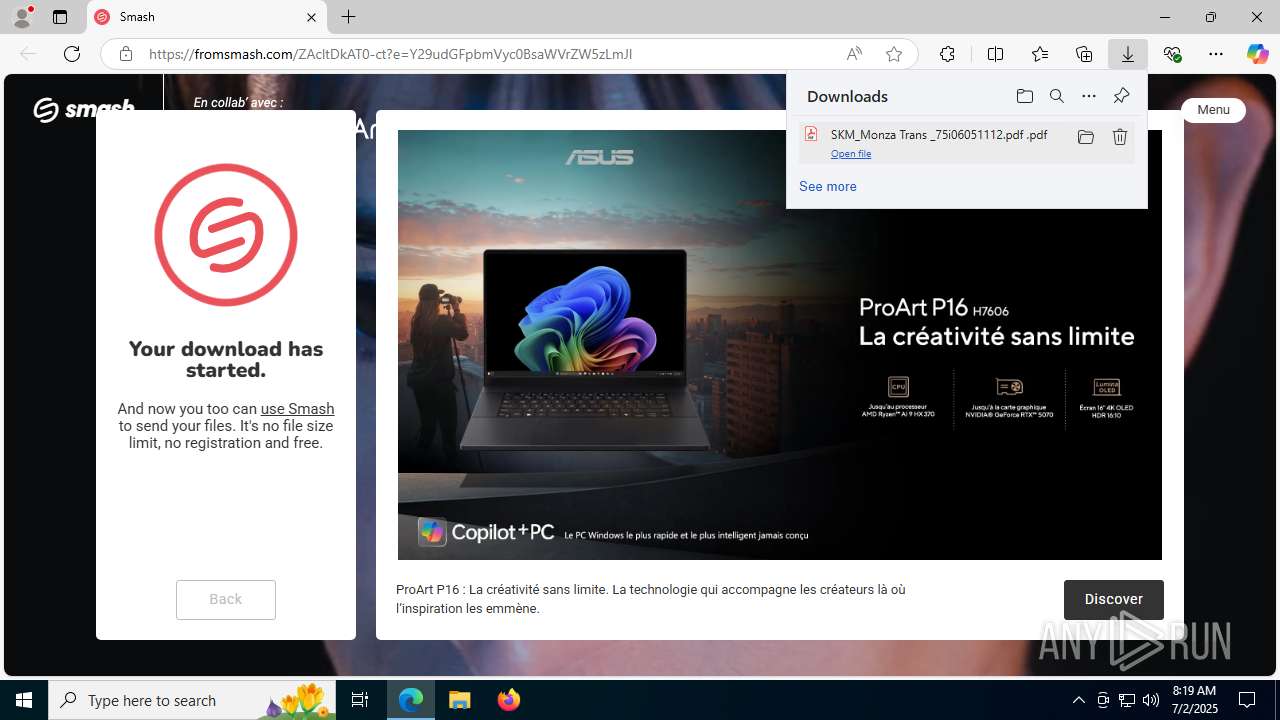The height and width of the screenshot is (720, 1280).
Task: Open network icon in system tray
Action: pos(1126,700)
